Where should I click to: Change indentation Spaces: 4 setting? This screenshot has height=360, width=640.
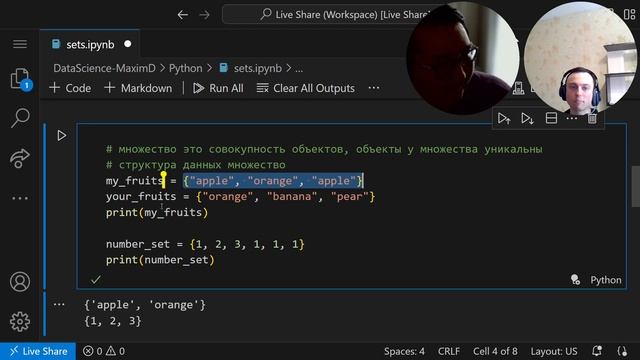(404, 351)
